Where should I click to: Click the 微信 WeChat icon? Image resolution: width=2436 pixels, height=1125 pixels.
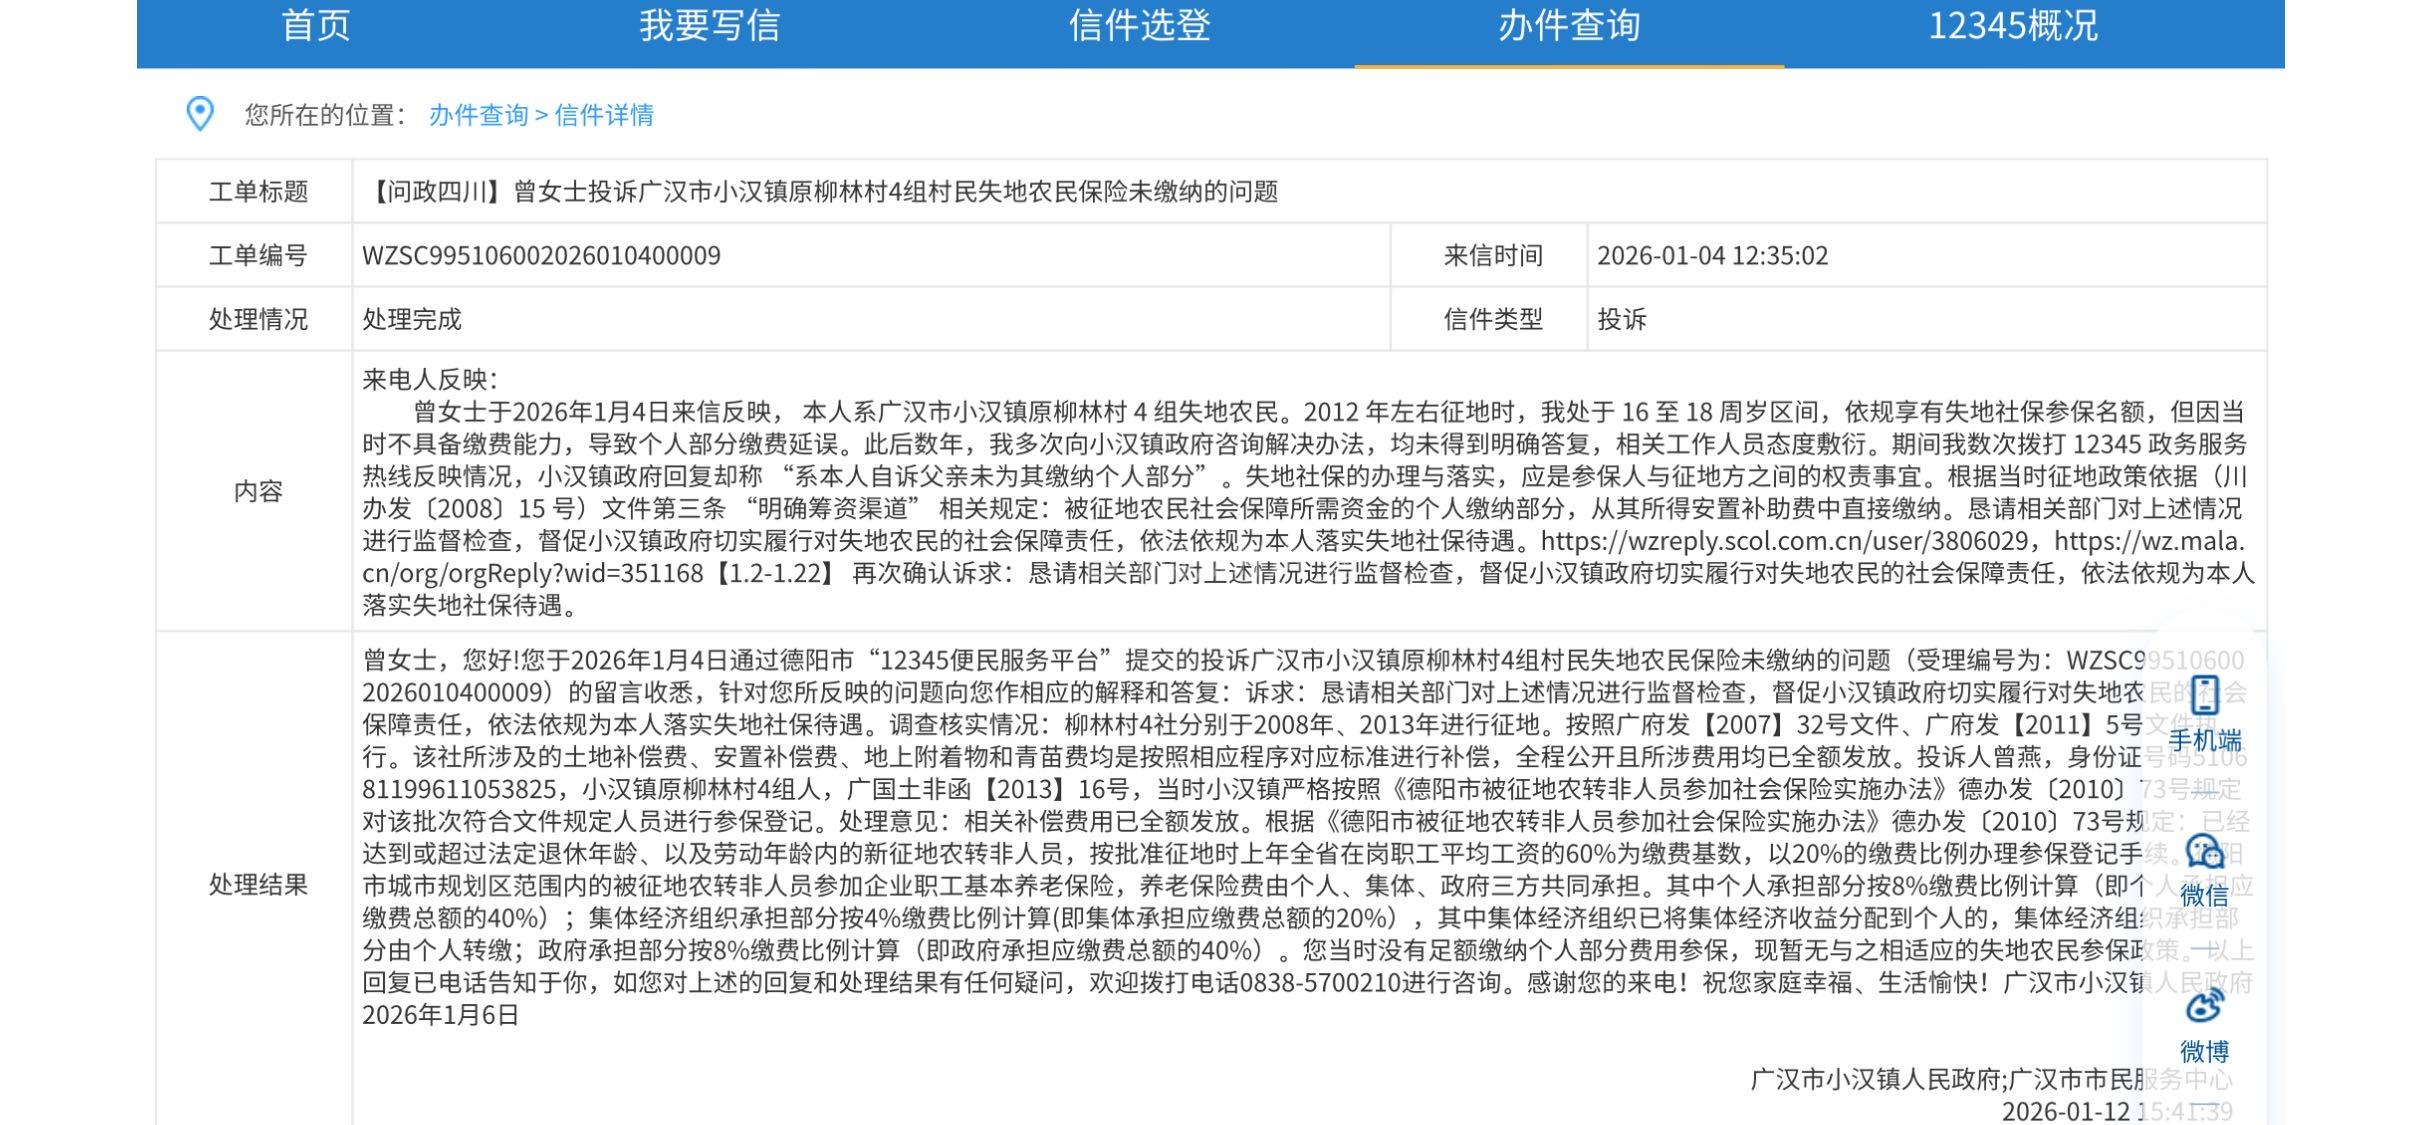pyautogui.click(x=2205, y=852)
